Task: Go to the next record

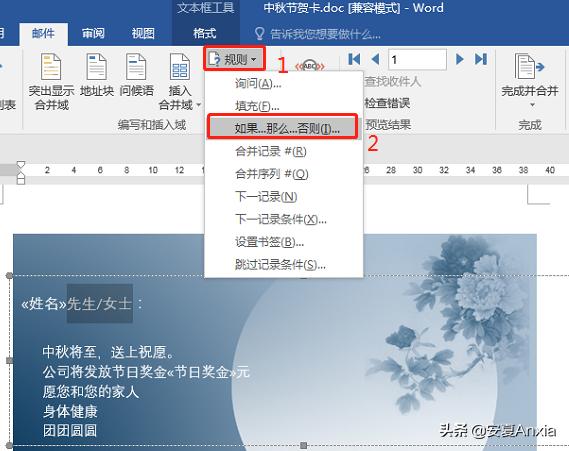Action: pyautogui.click(x=459, y=59)
